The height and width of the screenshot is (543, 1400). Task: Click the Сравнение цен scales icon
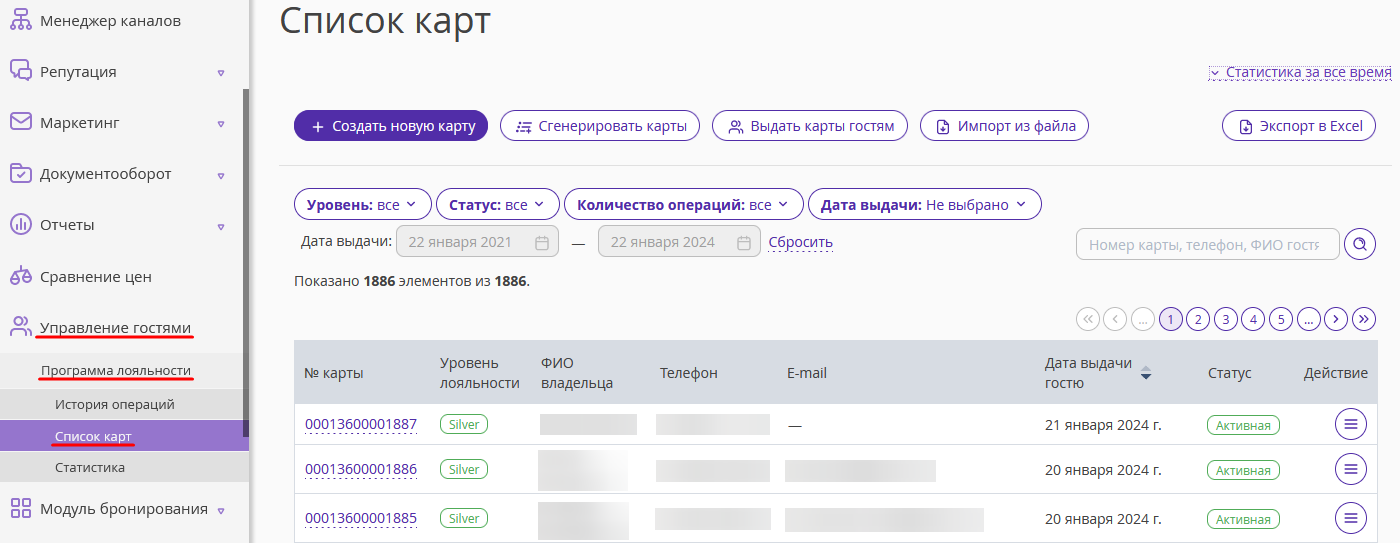21,276
